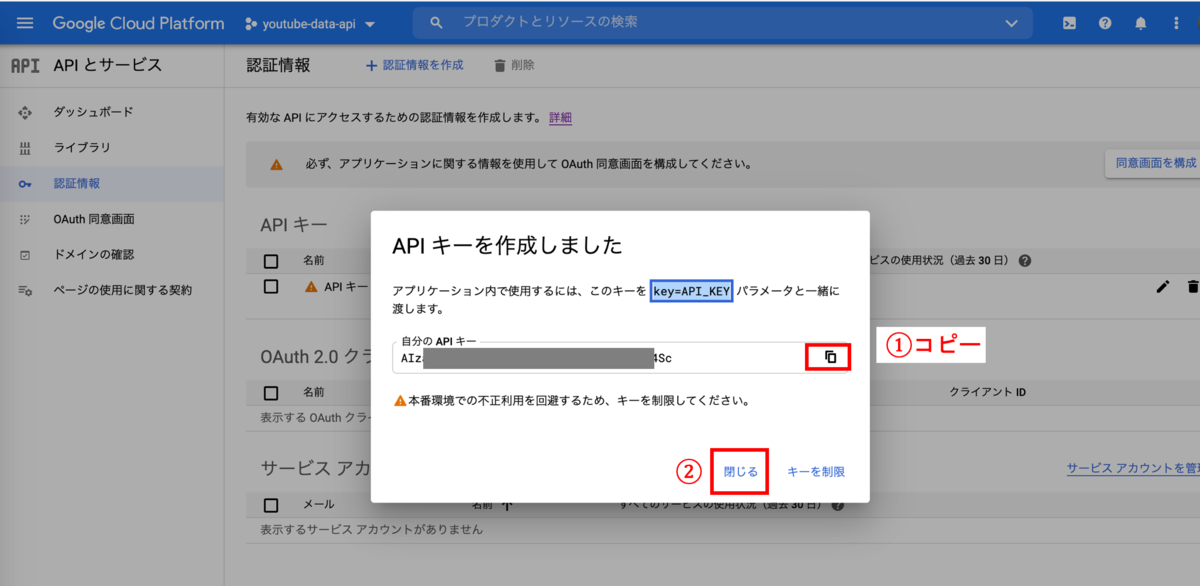The width and height of the screenshot is (1200, 586).
Task: Open the three-dot settings menu
Action: coord(1176,23)
